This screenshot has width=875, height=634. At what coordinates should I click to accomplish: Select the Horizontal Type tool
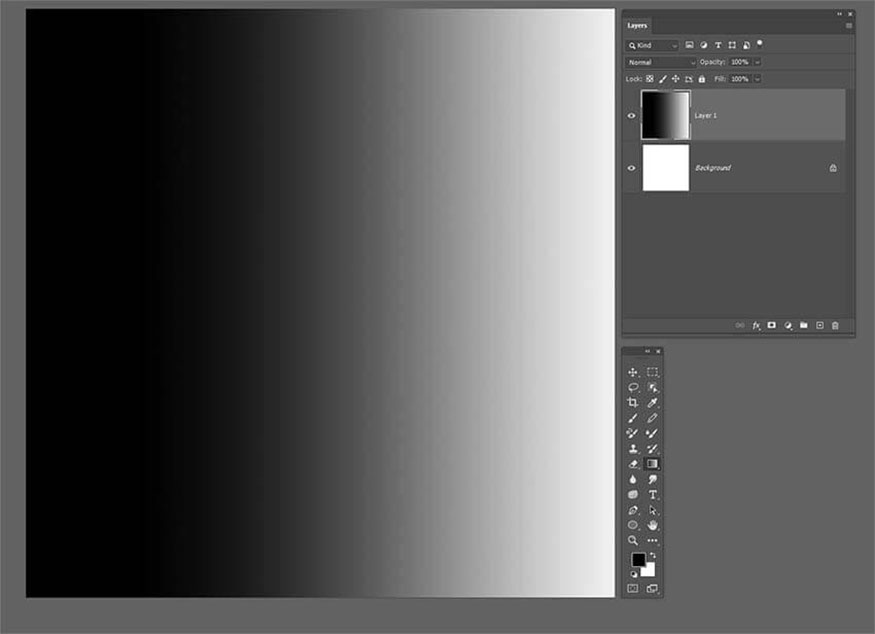tap(652, 494)
